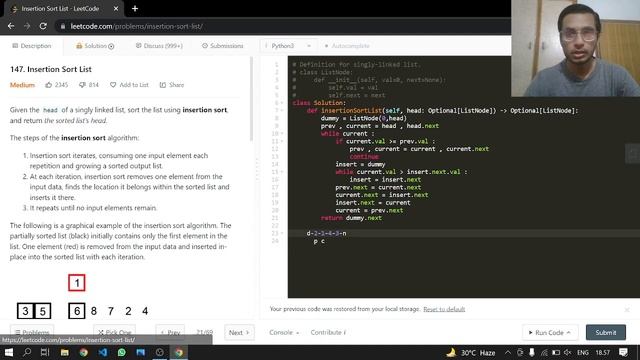The image size is (640, 360).
Task: Go back in browser history
Action: coord(11,26)
